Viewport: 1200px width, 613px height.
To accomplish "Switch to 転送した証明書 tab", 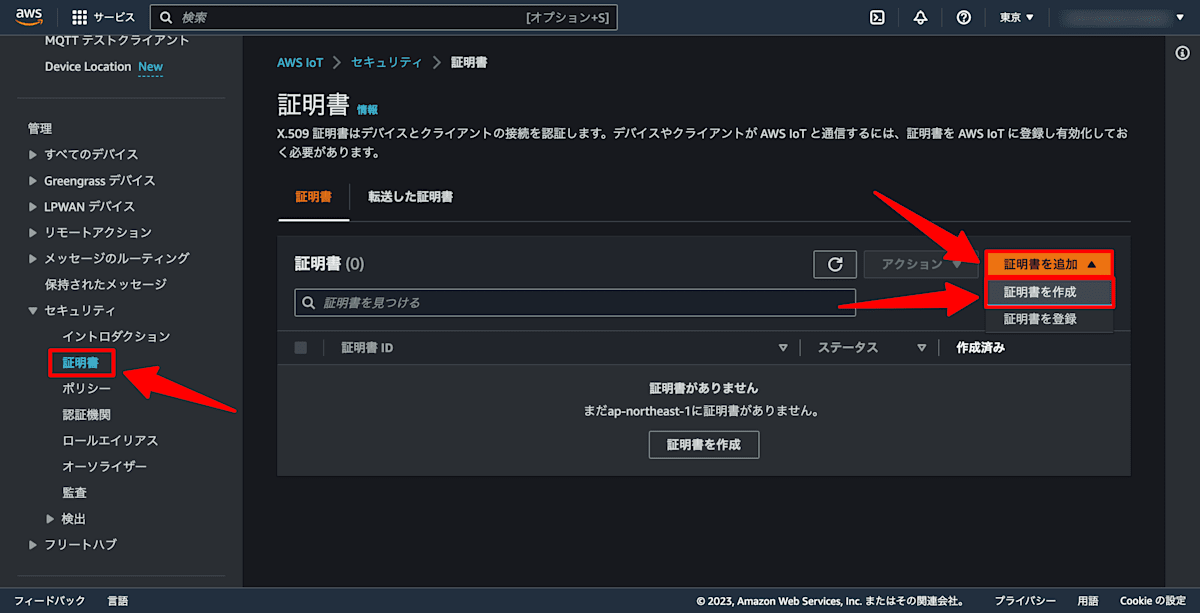I will click(410, 197).
